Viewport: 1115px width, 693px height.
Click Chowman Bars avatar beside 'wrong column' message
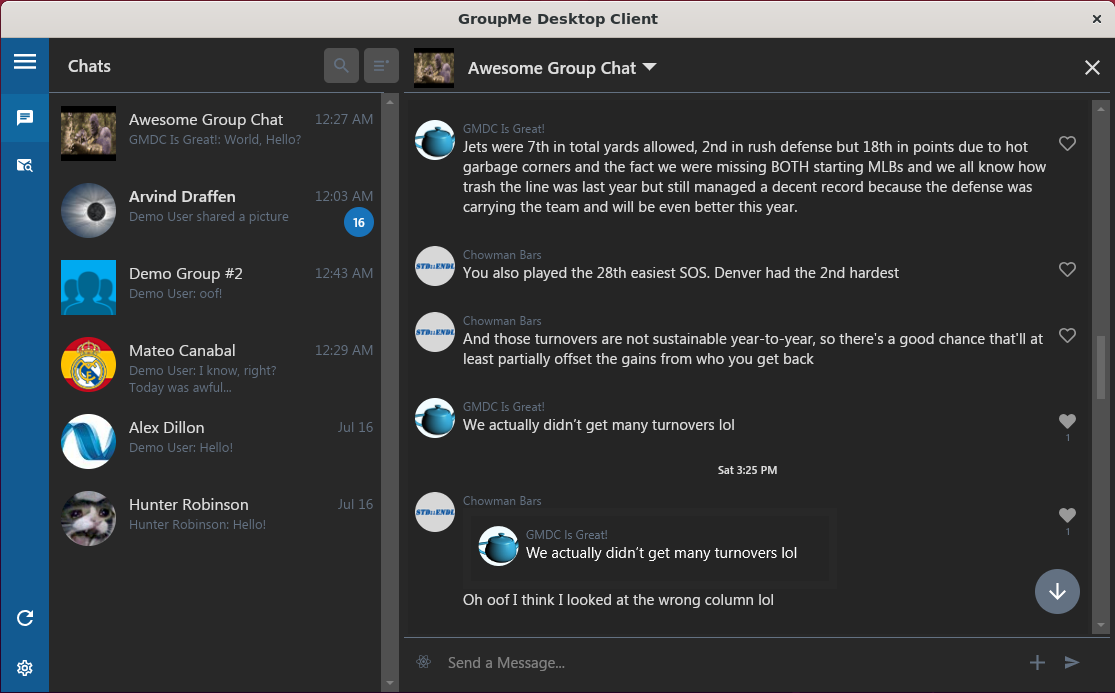(x=434, y=512)
